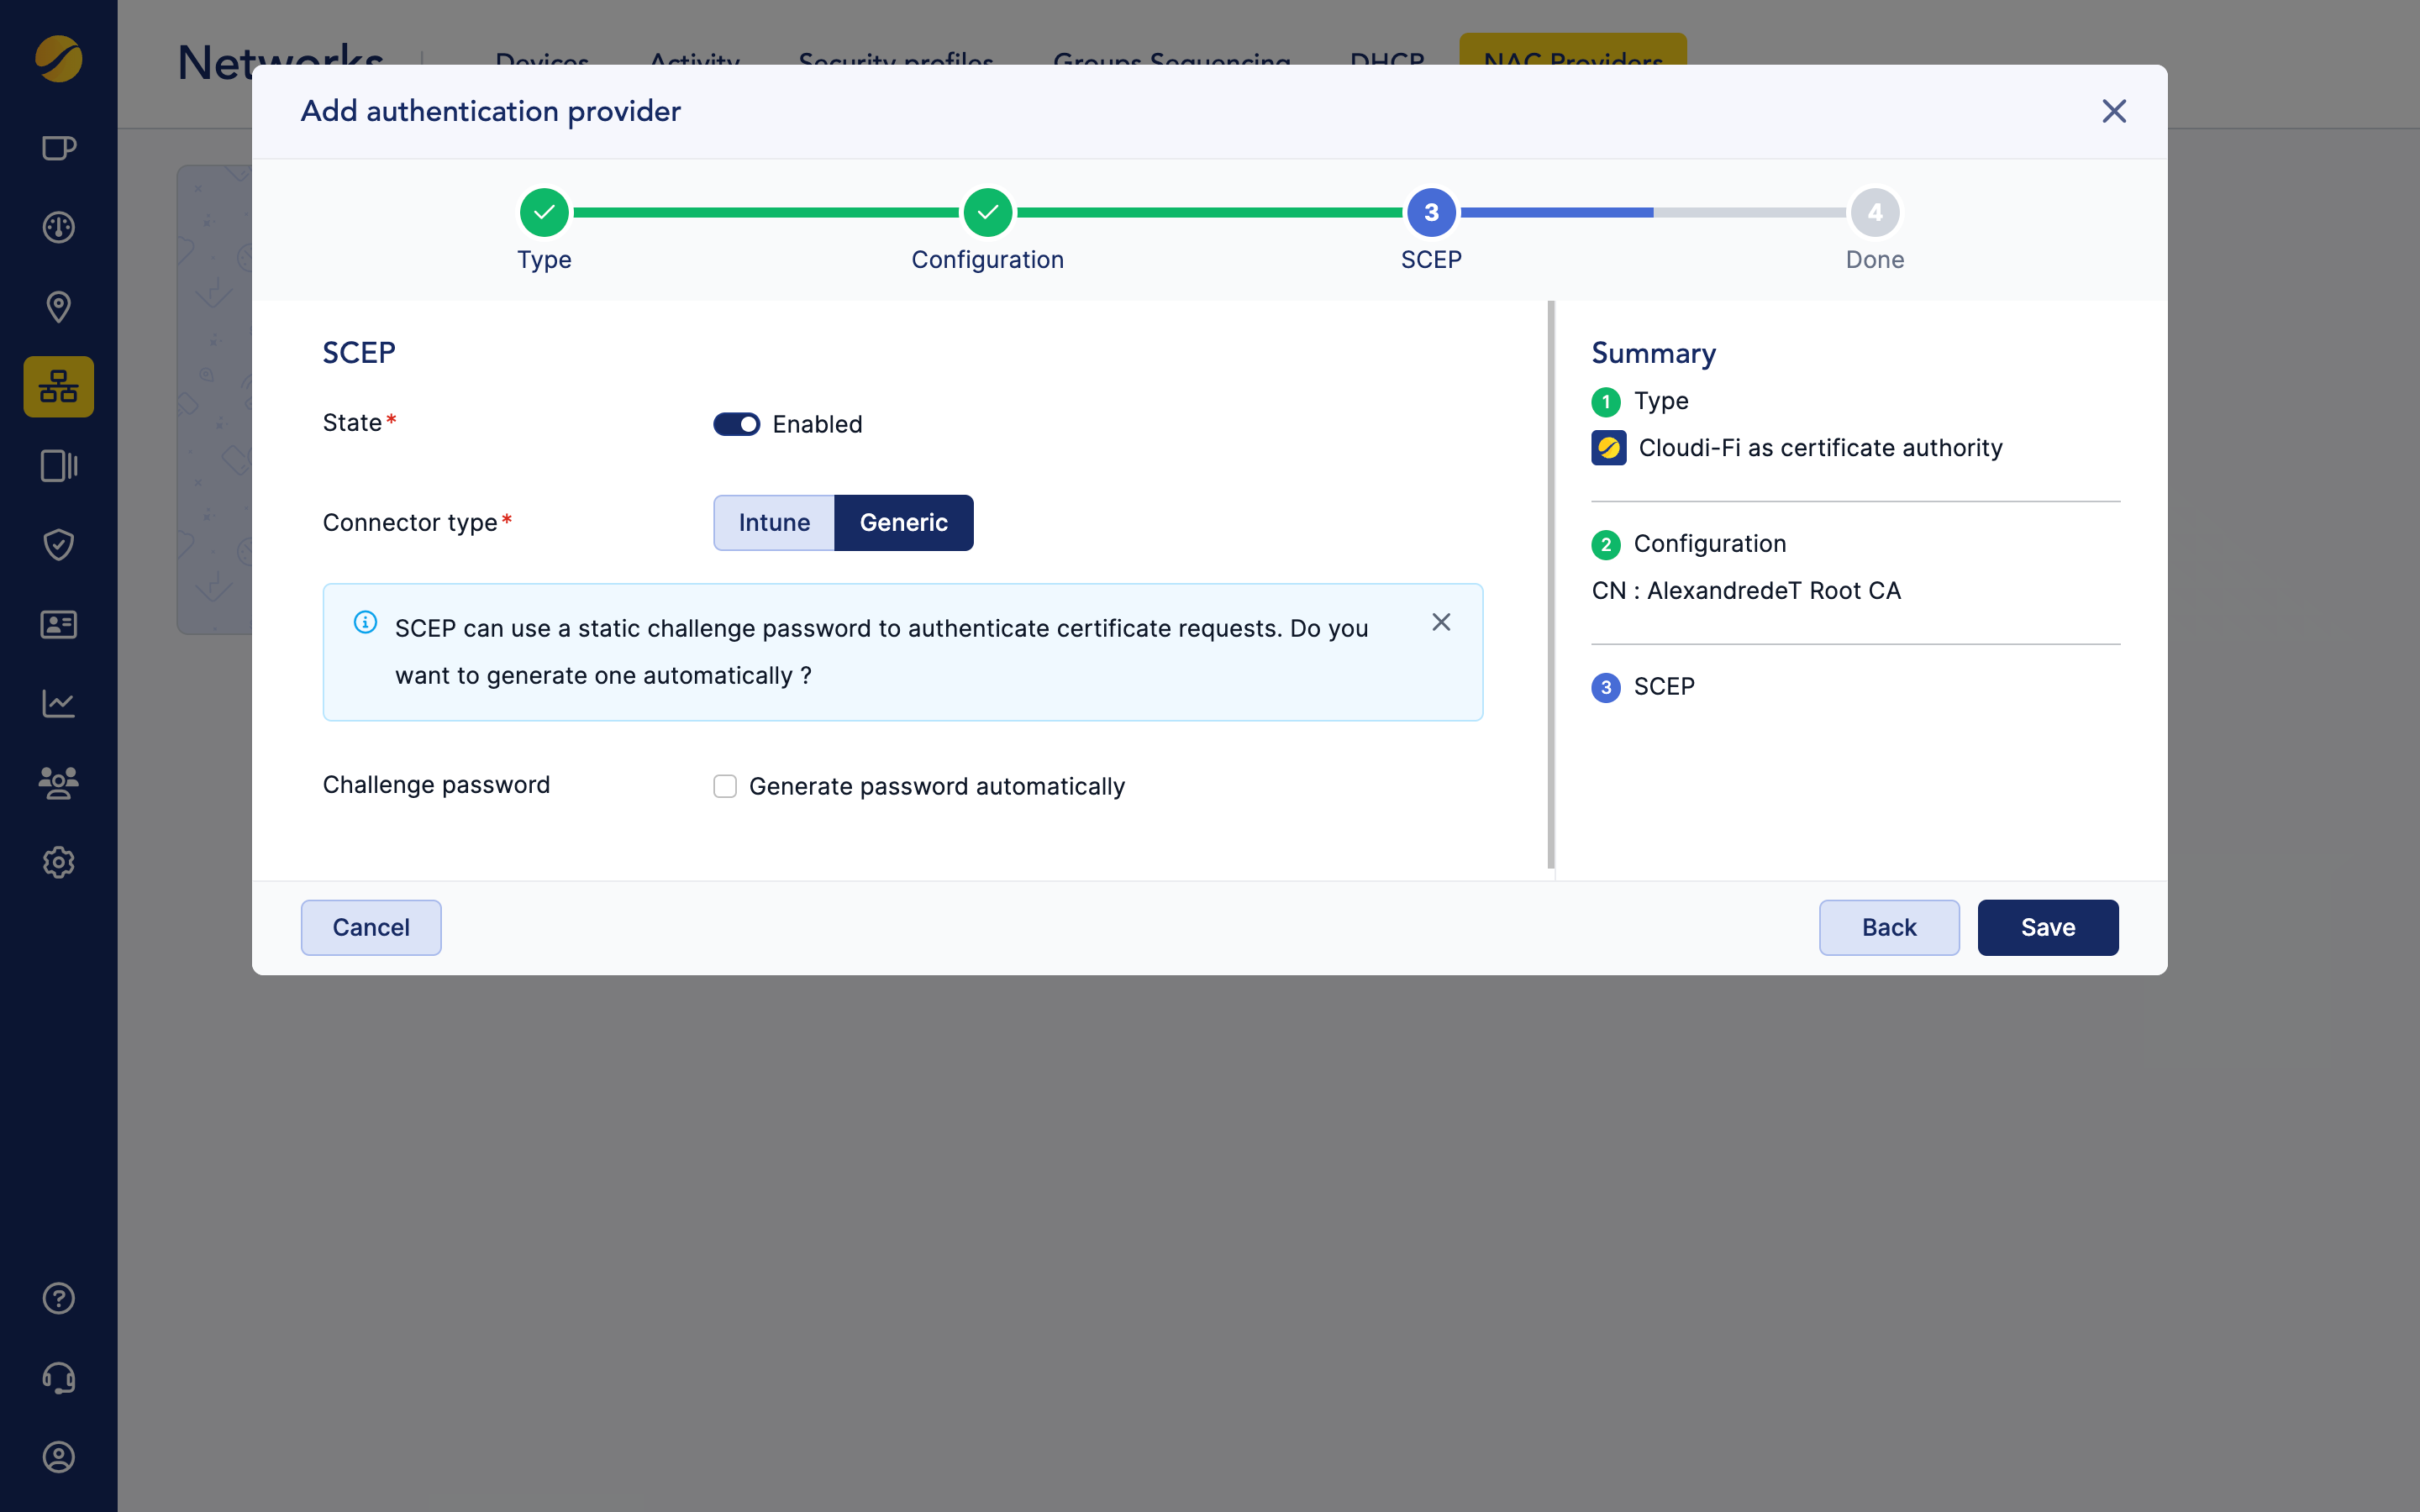Select Intune connector type

(773, 522)
